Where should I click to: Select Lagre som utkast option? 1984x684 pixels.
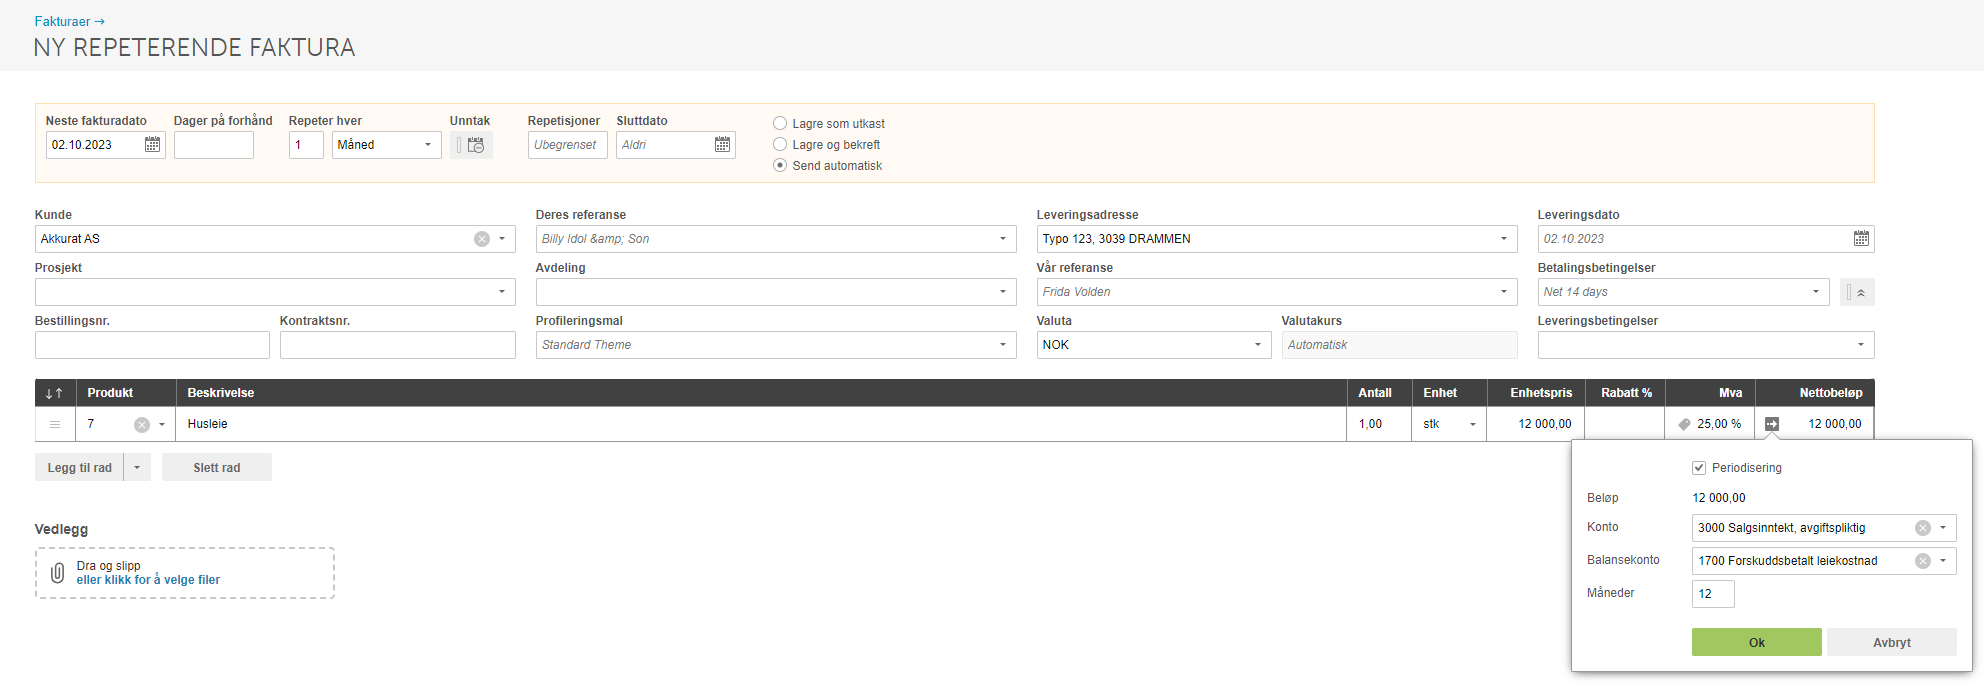[780, 123]
